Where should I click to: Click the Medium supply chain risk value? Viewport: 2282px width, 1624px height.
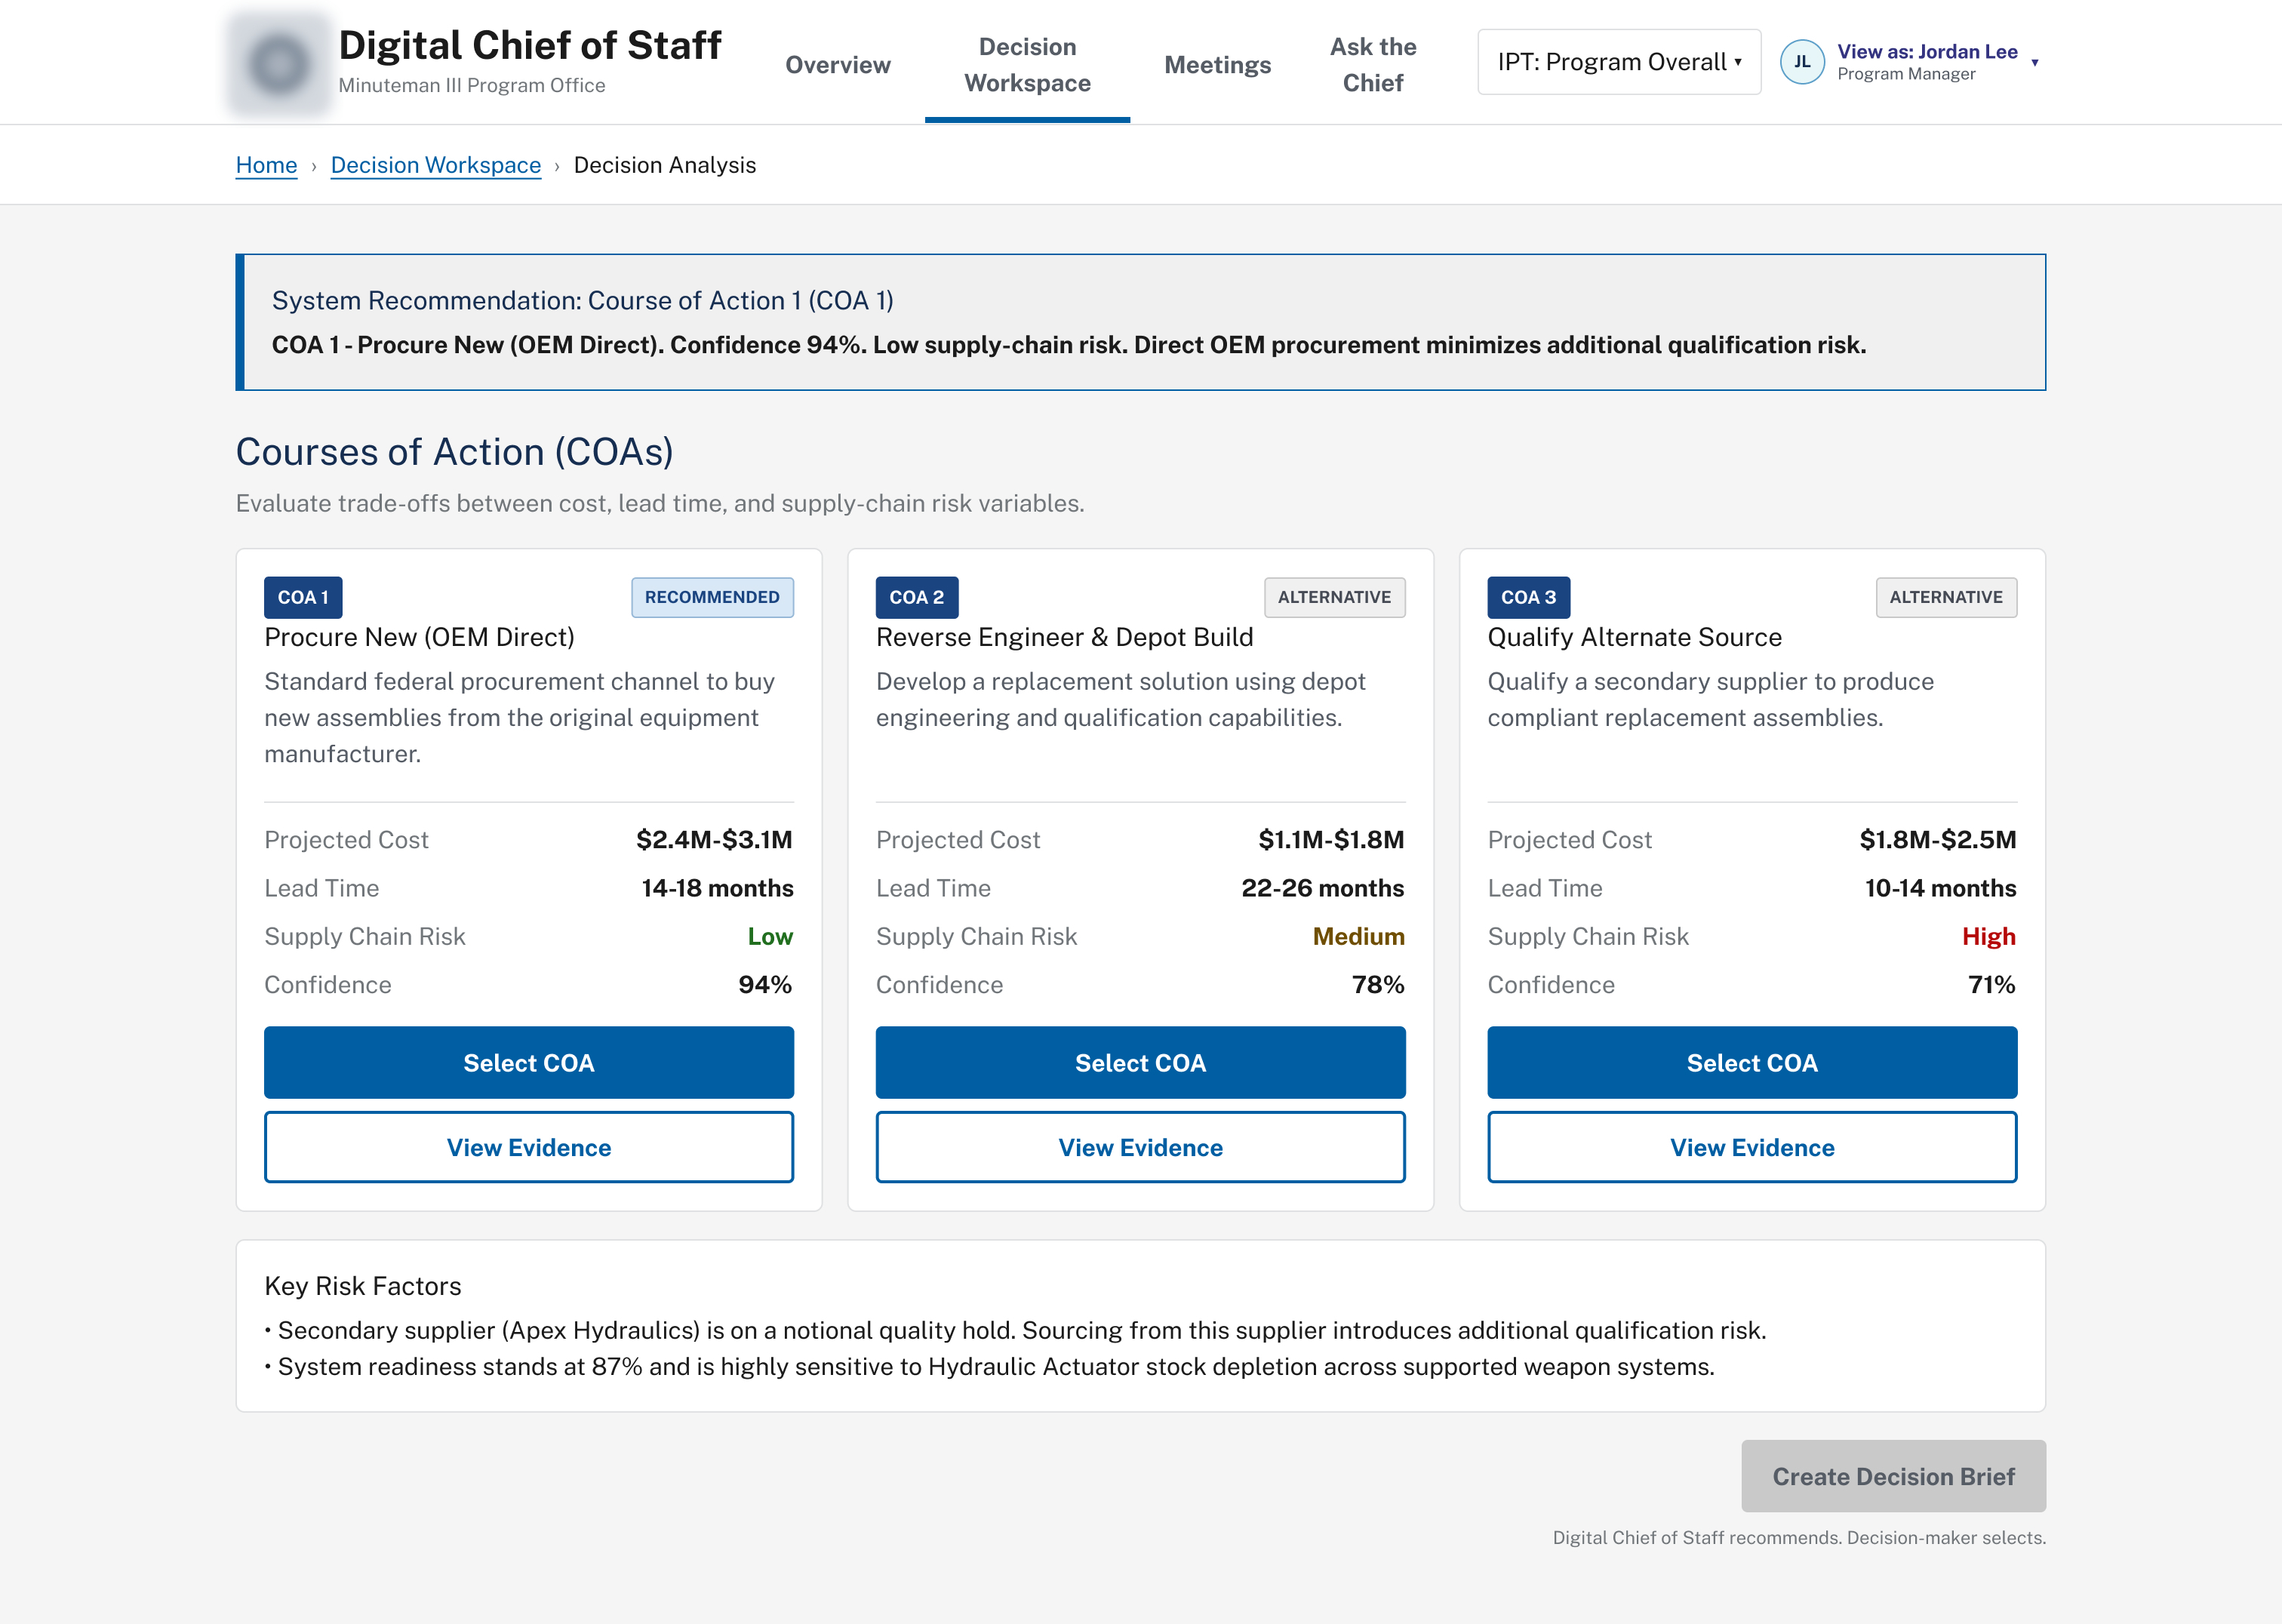1358,936
